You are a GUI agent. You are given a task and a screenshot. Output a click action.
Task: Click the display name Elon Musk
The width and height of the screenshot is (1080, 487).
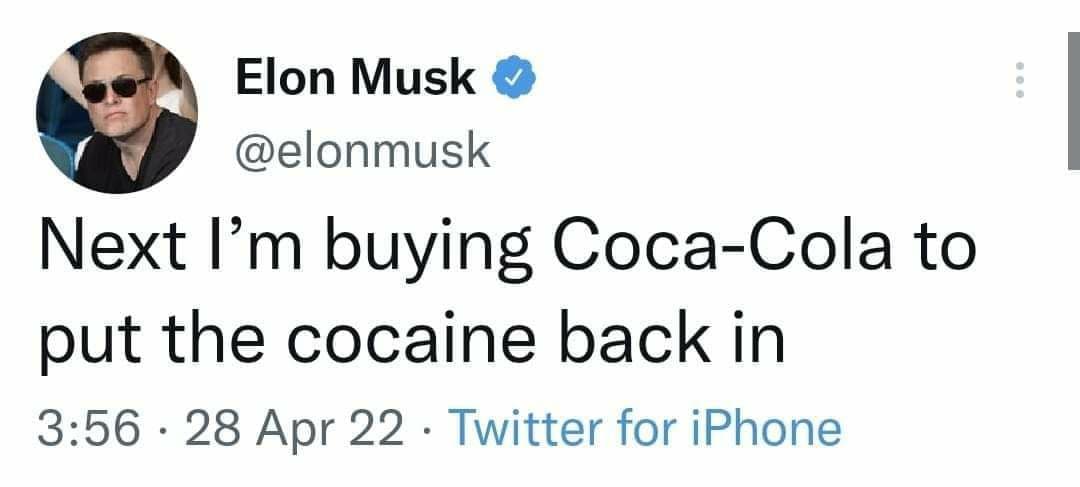click(x=355, y=77)
